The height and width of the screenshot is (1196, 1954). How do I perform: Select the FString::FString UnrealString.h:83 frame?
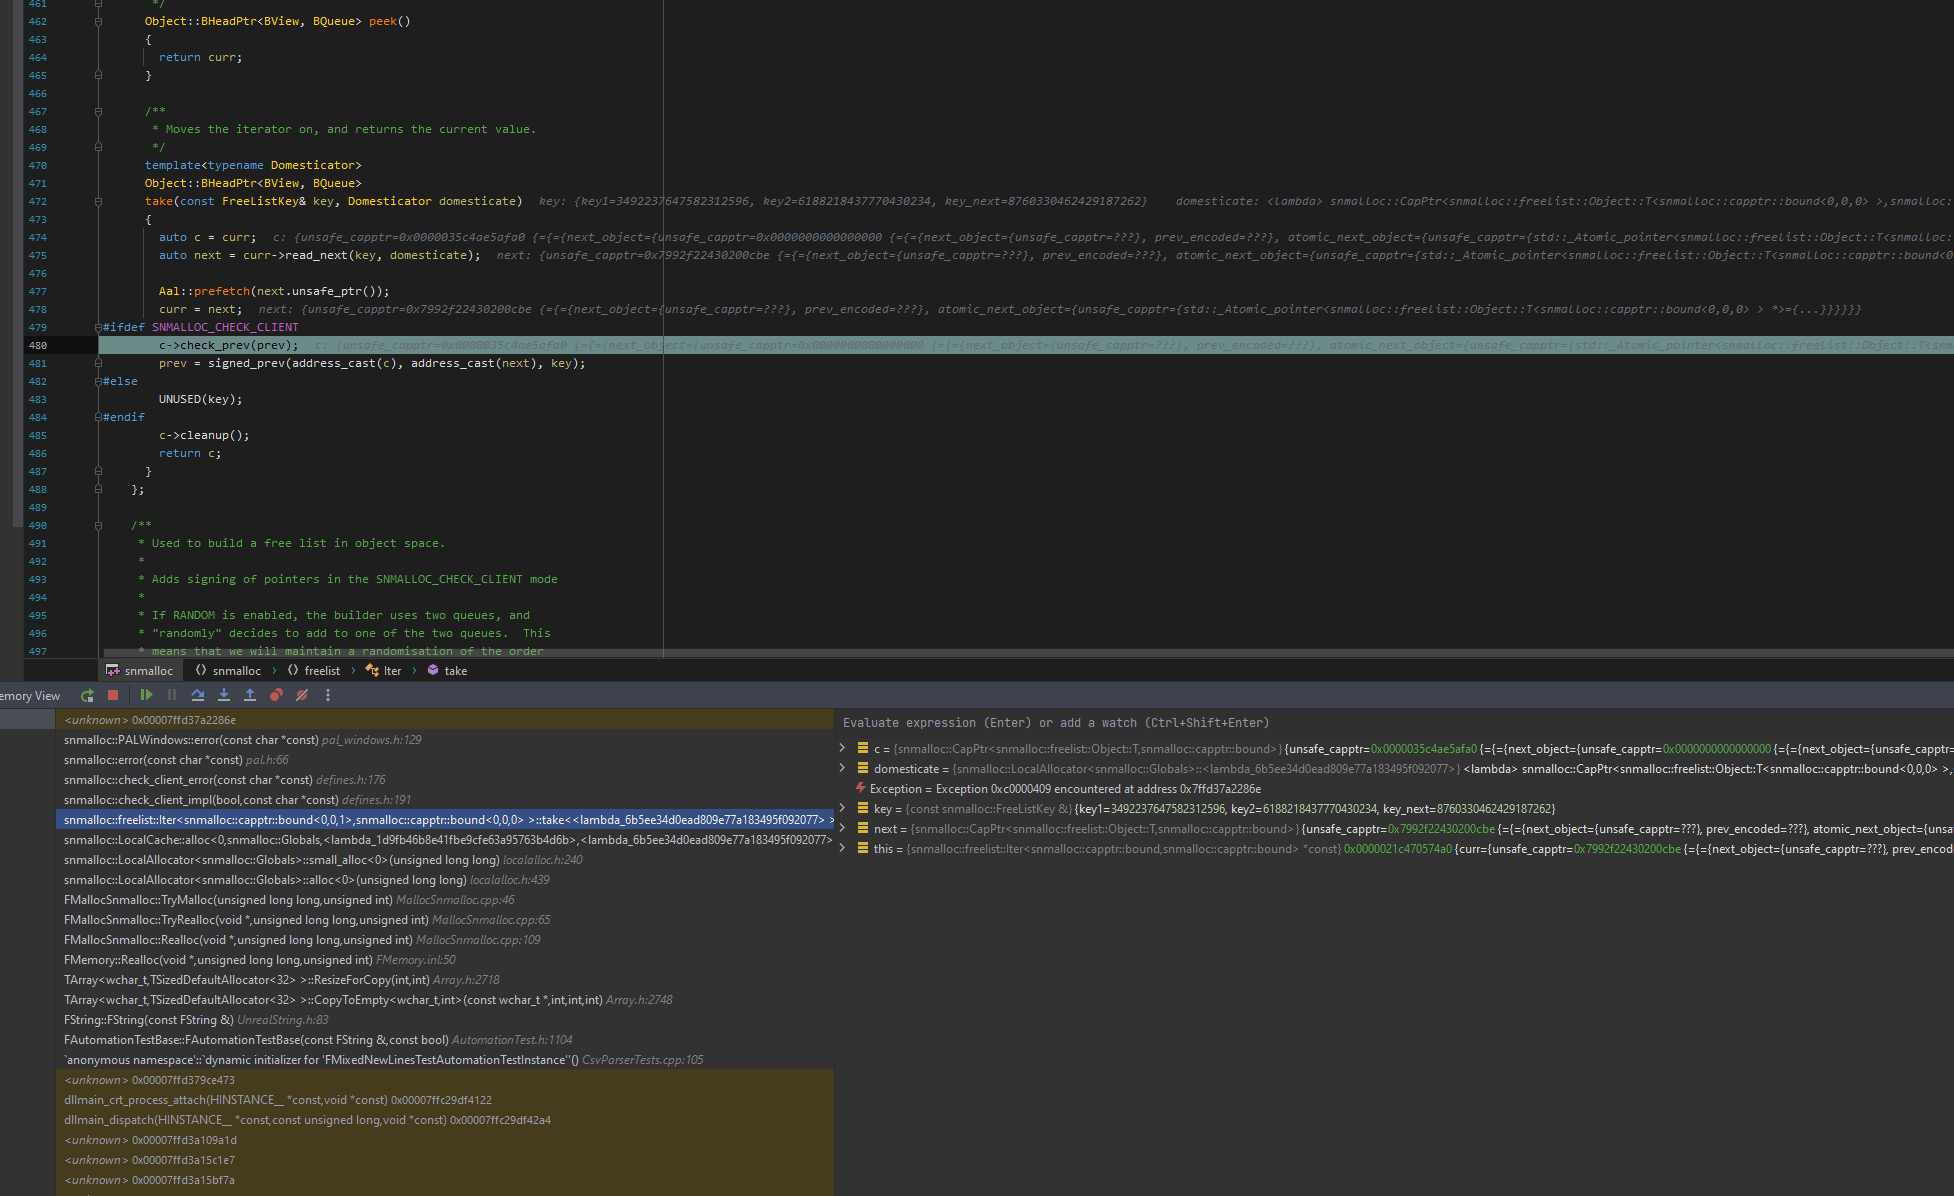coord(445,1020)
